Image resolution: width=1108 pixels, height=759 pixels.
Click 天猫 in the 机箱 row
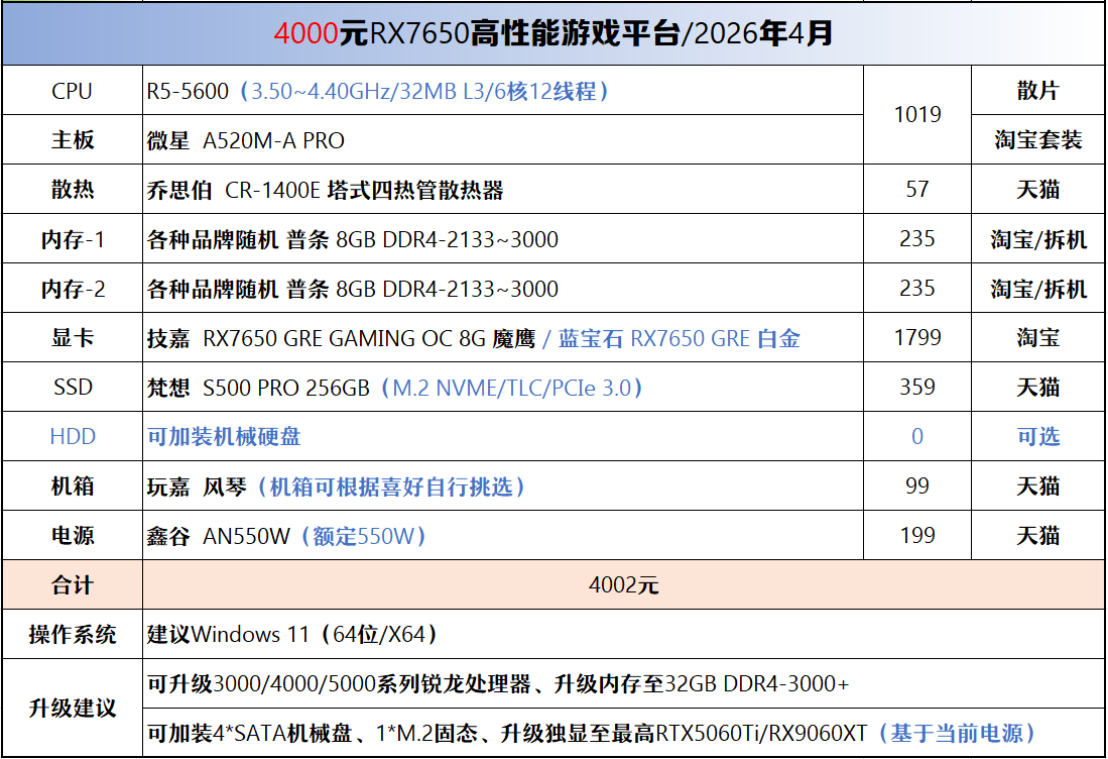tap(1038, 486)
